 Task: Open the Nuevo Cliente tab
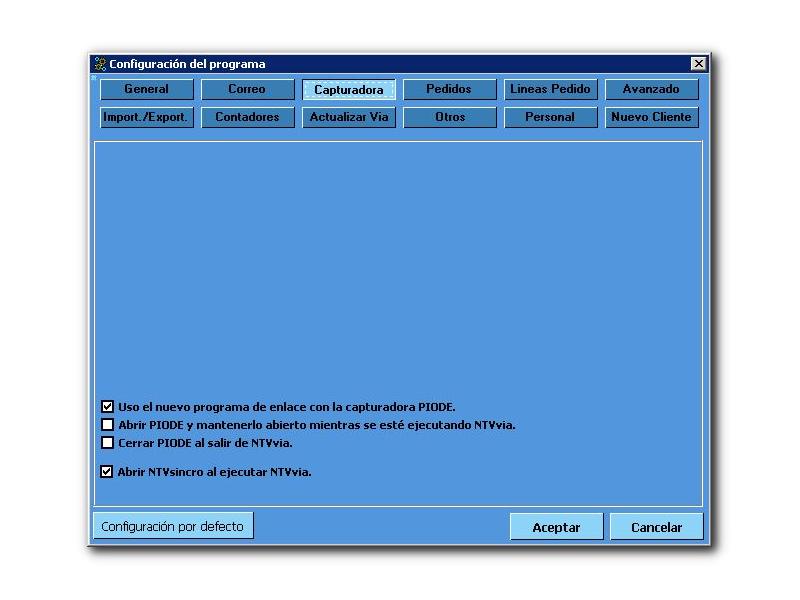click(x=652, y=117)
